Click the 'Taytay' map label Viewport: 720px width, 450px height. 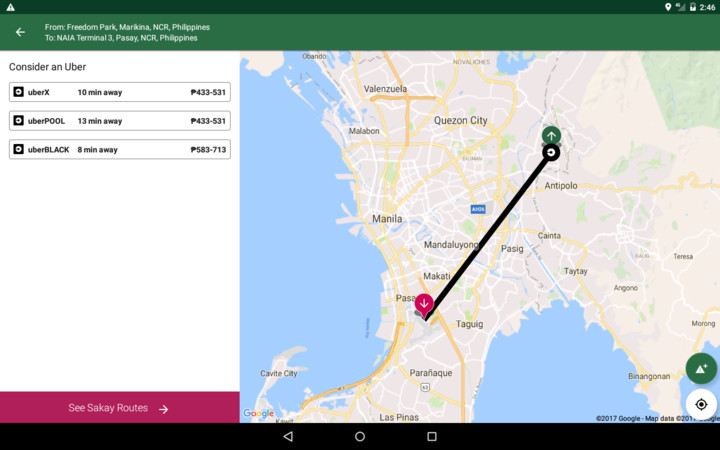click(575, 271)
